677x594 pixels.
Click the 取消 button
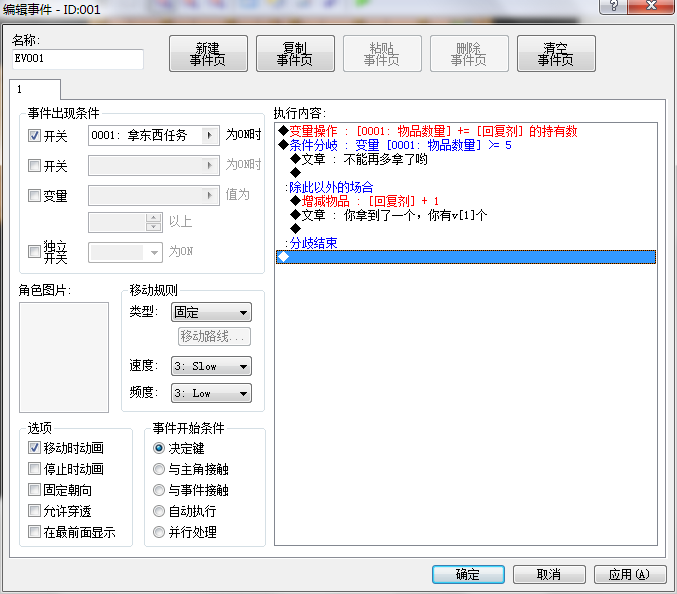point(549,574)
